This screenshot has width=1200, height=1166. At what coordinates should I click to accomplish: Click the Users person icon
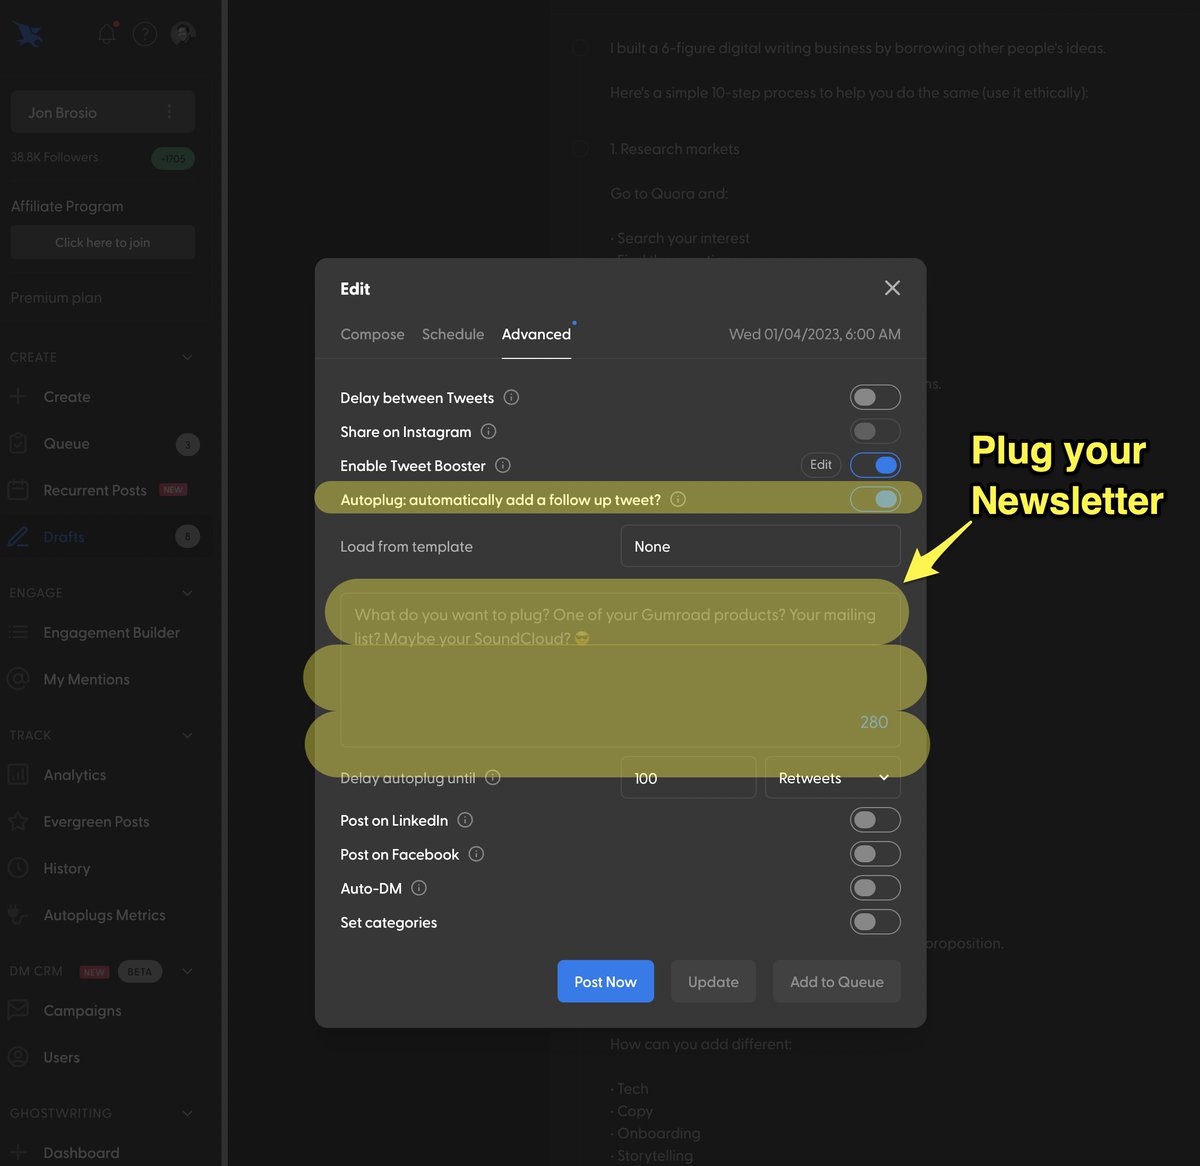tap(18, 1057)
